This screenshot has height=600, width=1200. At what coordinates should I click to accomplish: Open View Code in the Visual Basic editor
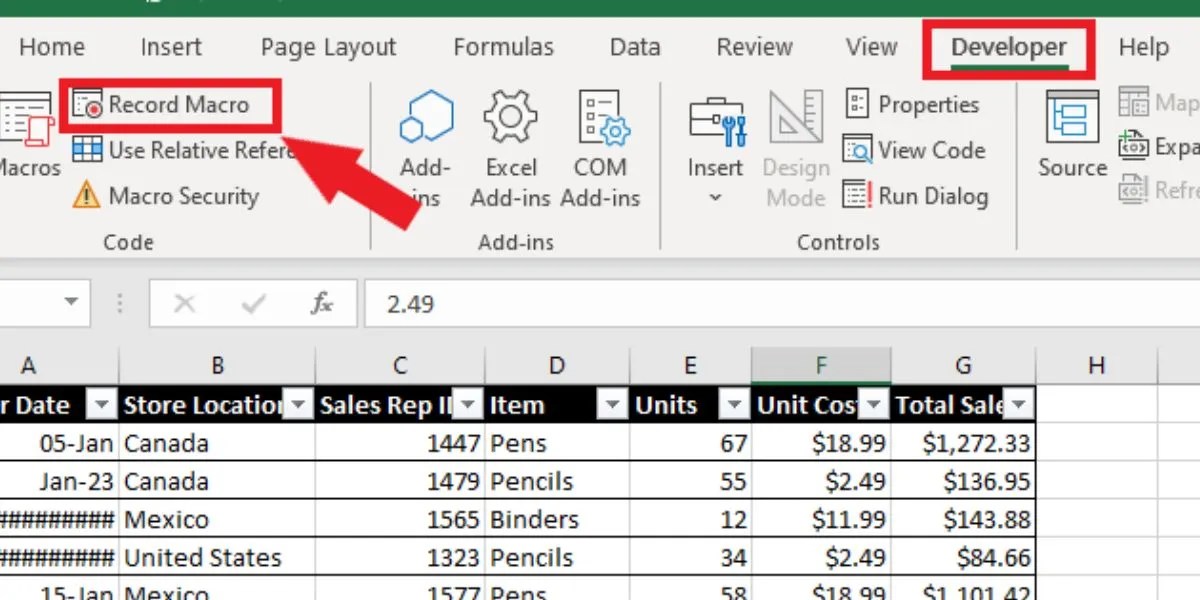pos(858,150)
